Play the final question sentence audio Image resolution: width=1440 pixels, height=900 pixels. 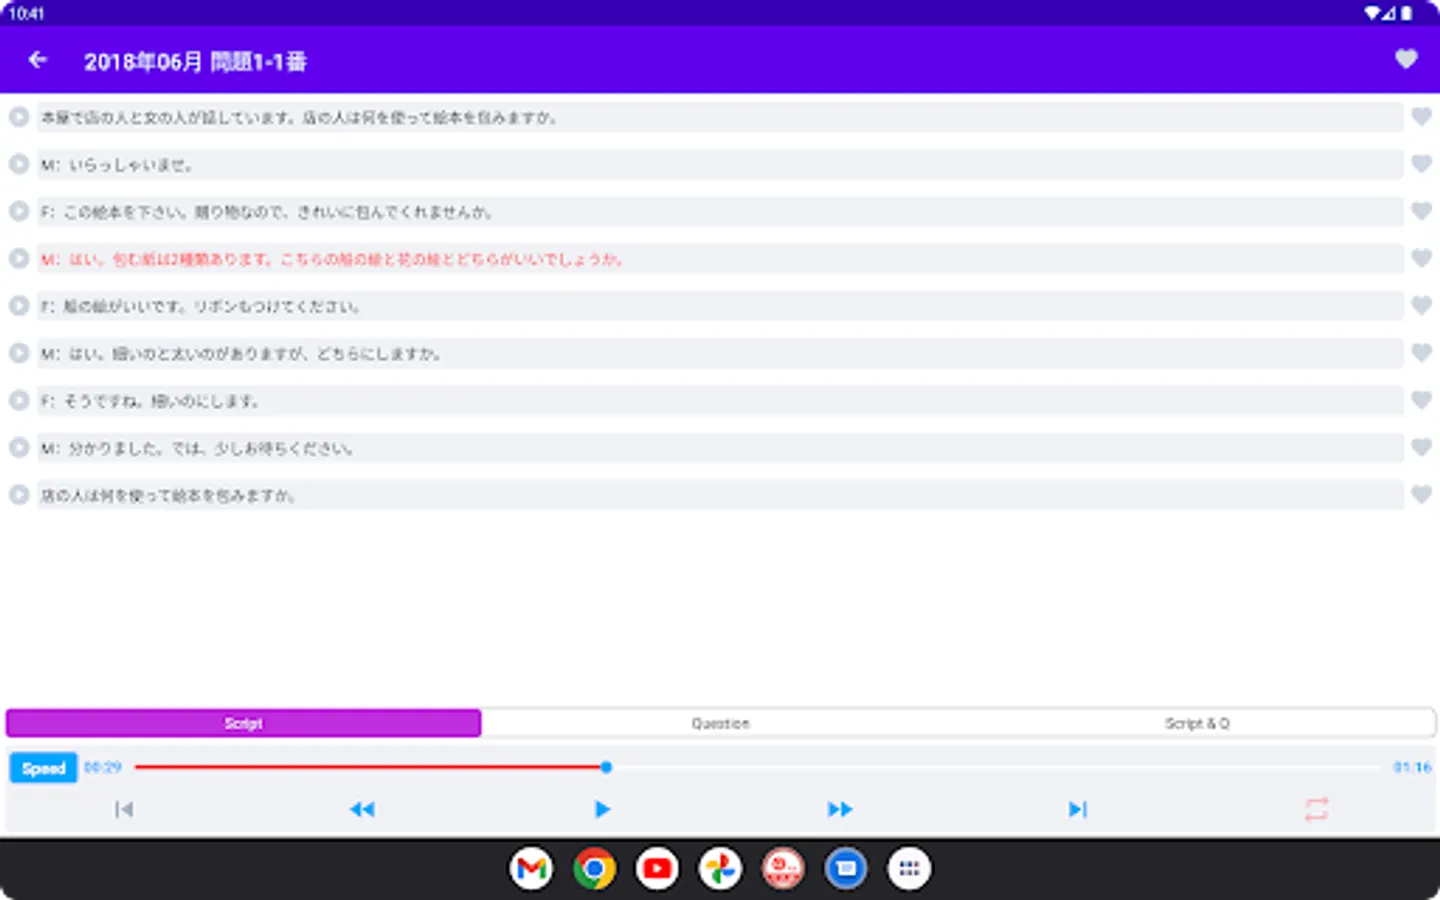point(18,494)
